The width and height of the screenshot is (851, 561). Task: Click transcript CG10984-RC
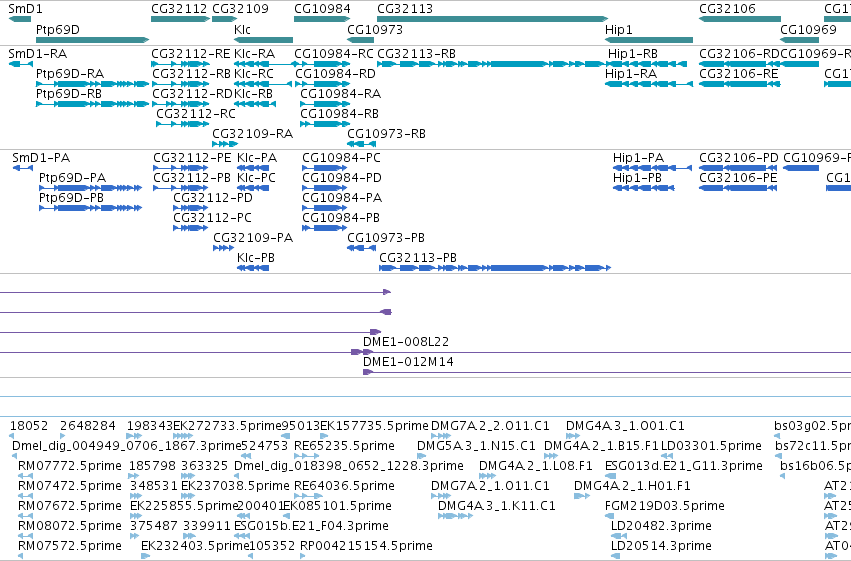coord(334,54)
